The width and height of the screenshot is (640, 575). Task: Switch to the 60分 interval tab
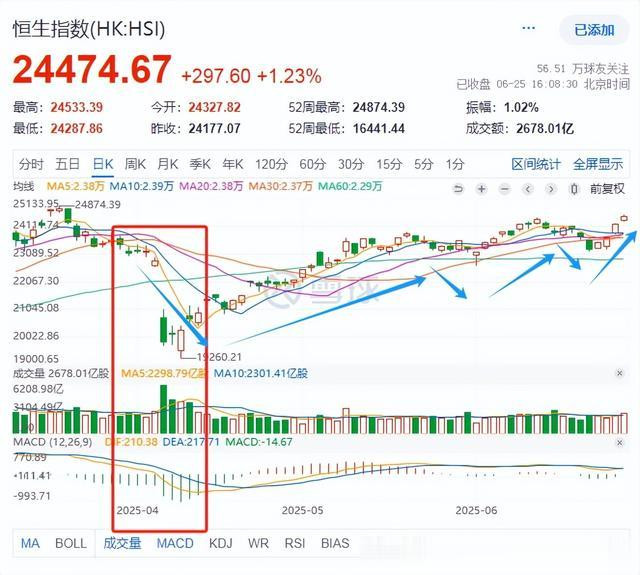(313, 164)
